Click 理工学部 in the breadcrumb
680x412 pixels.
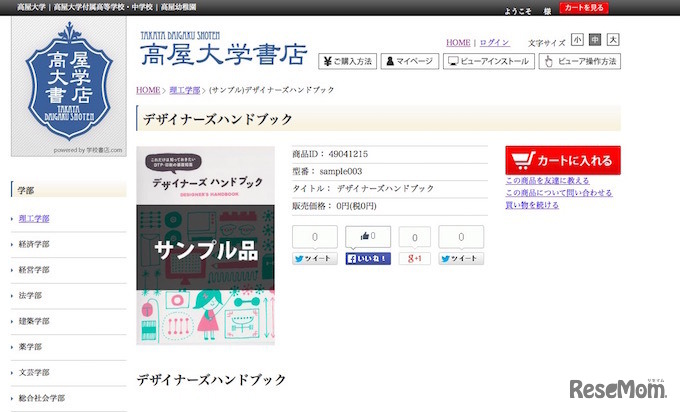[185, 90]
